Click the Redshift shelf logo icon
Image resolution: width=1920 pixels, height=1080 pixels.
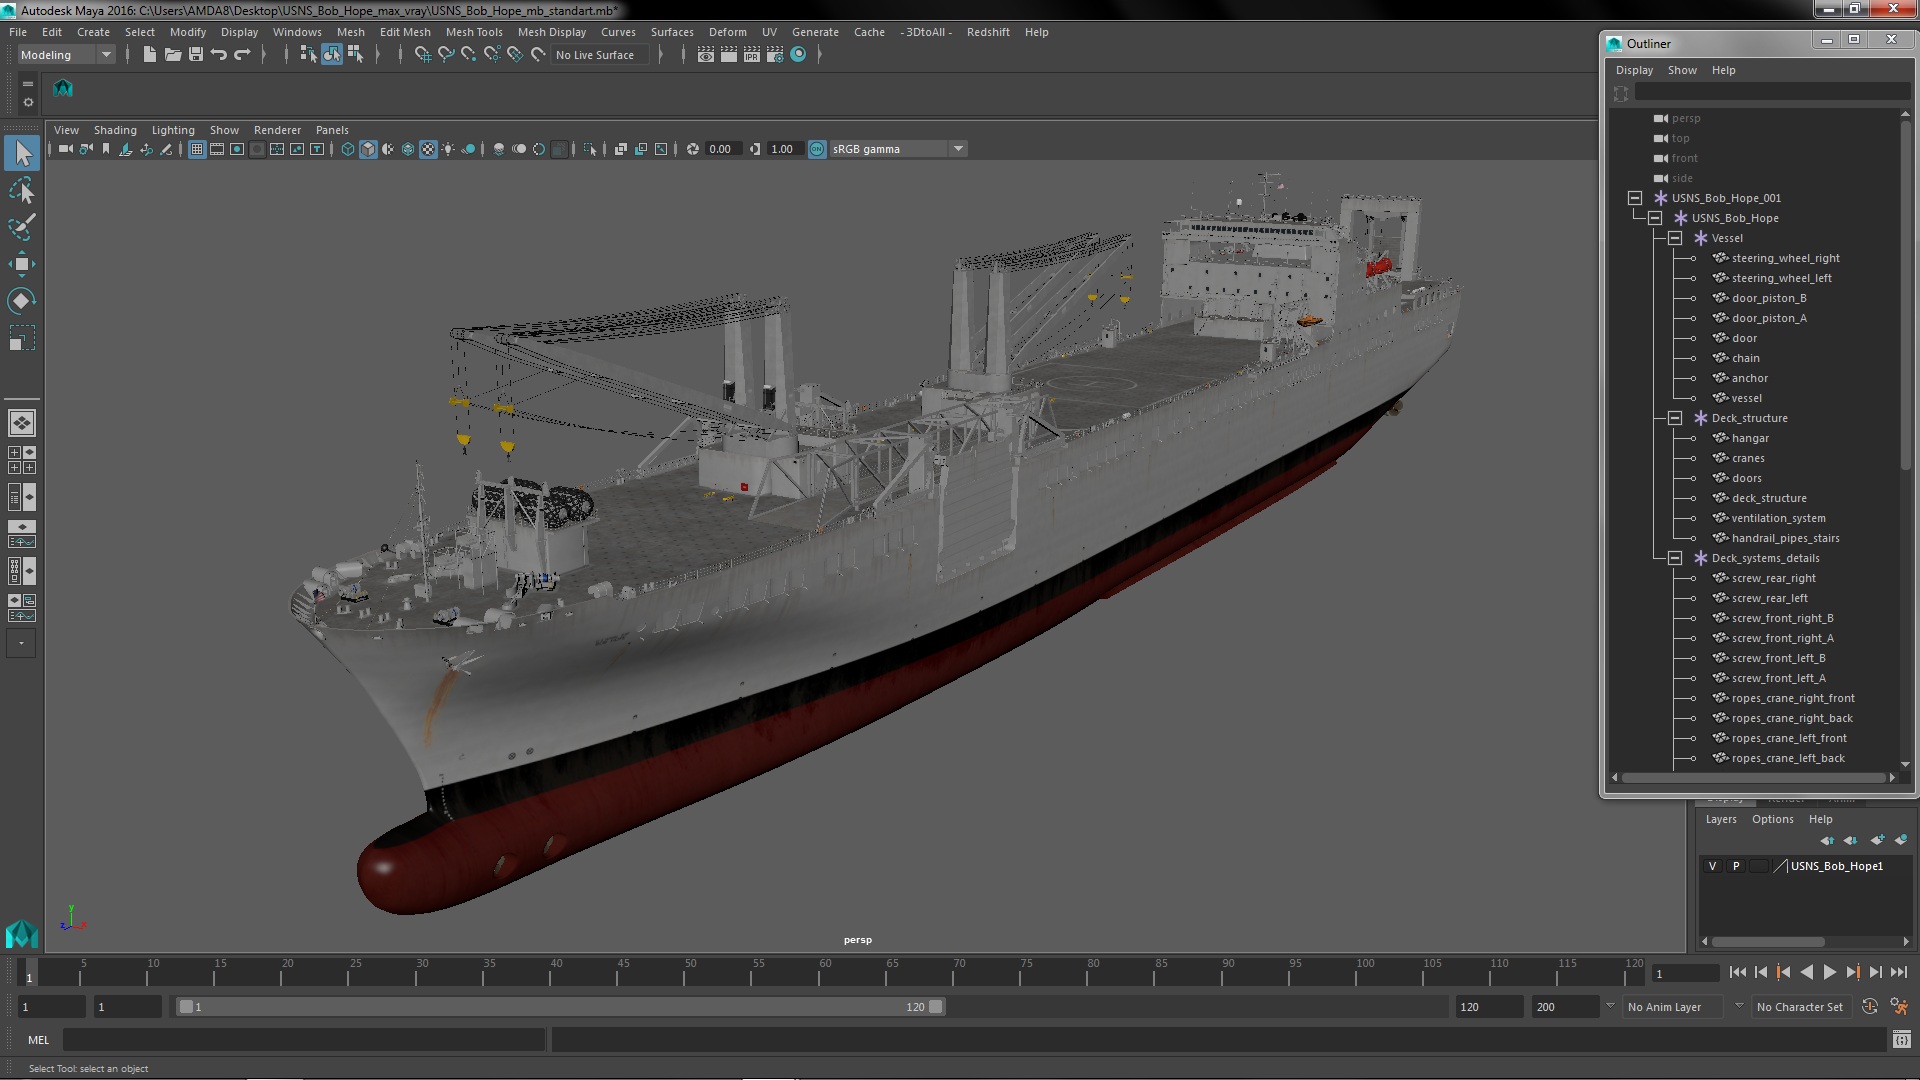[63, 88]
